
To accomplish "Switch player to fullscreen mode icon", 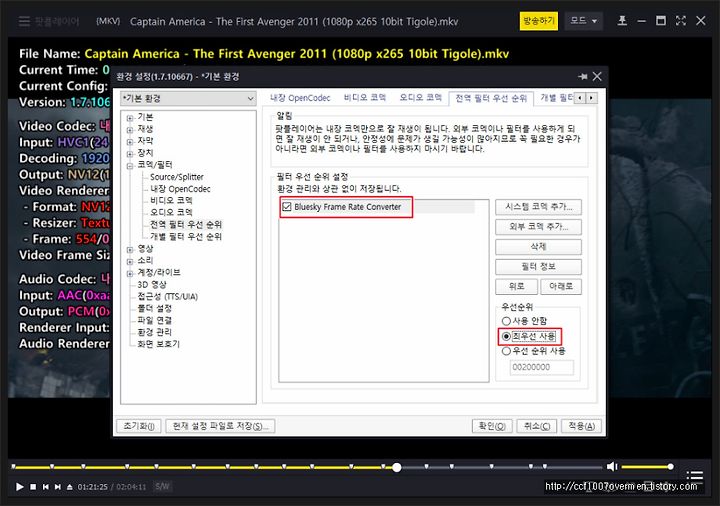I will pos(681,21).
